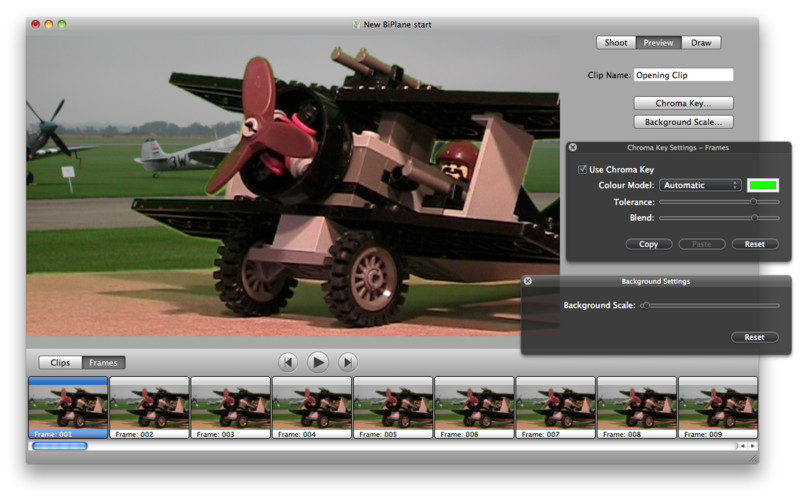
Task: Toggle the Use Chroma Key checkbox
Action: coord(582,169)
